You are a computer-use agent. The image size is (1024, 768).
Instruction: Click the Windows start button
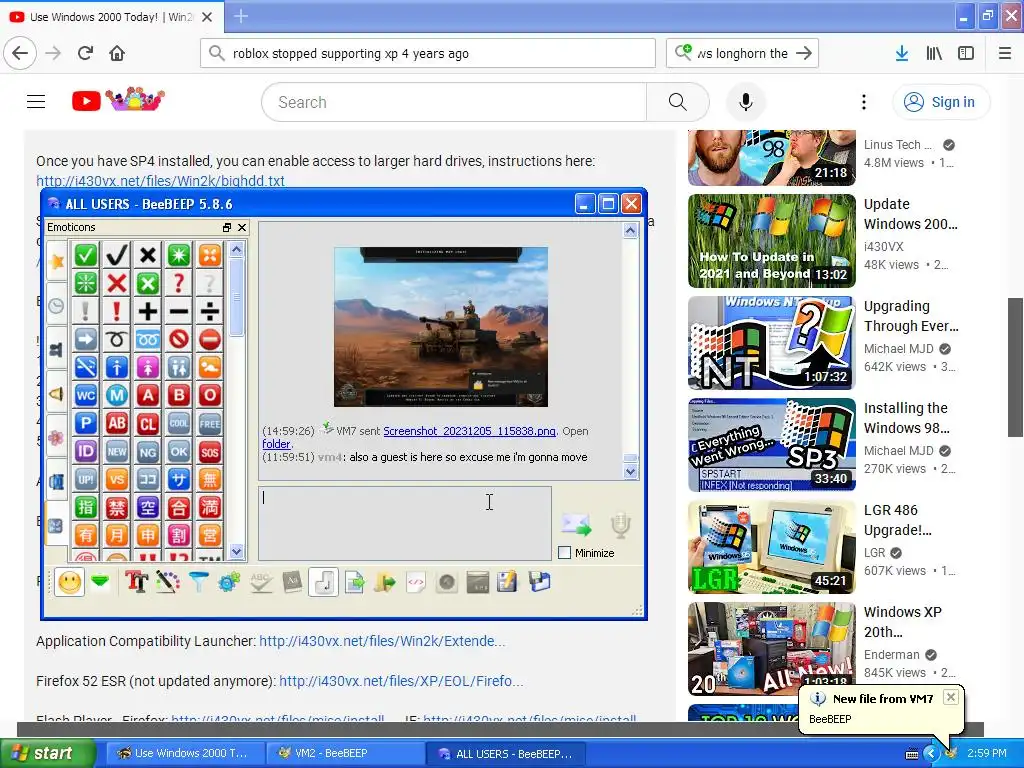[x=47, y=753]
